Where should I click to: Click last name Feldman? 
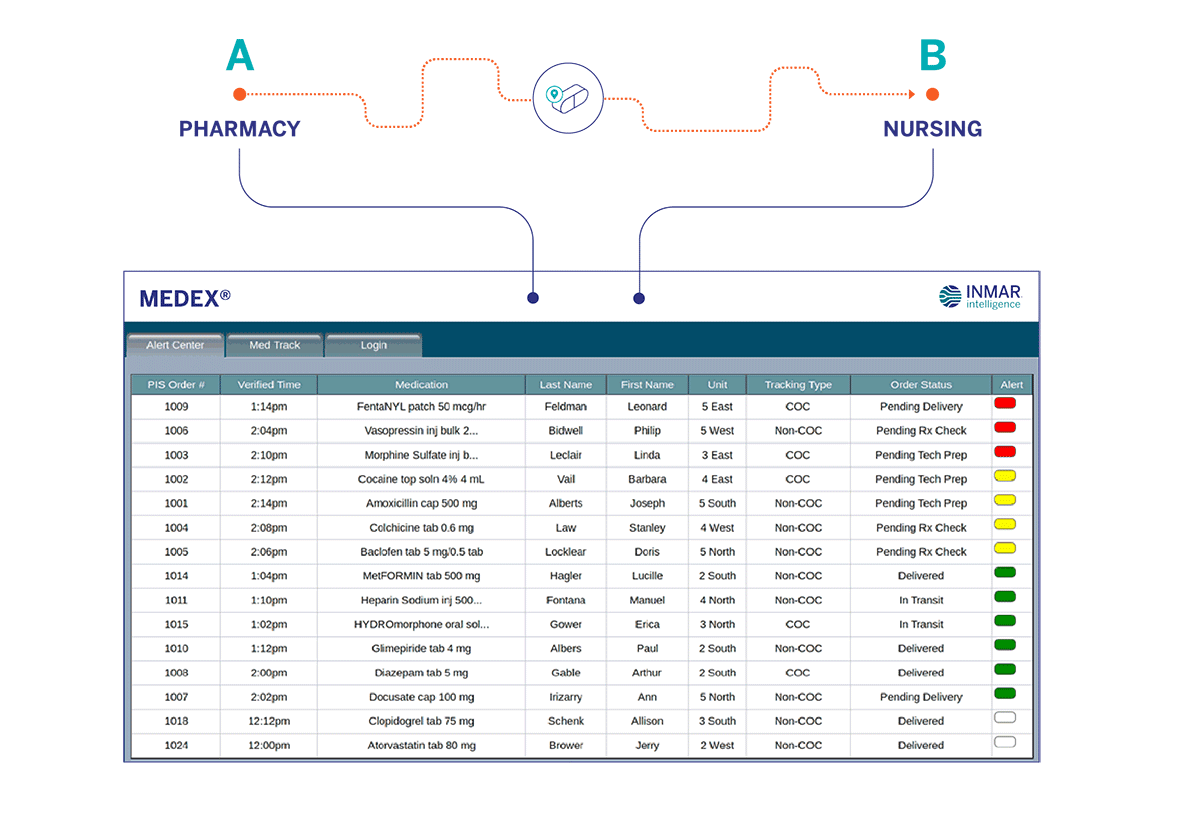tap(566, 407)
